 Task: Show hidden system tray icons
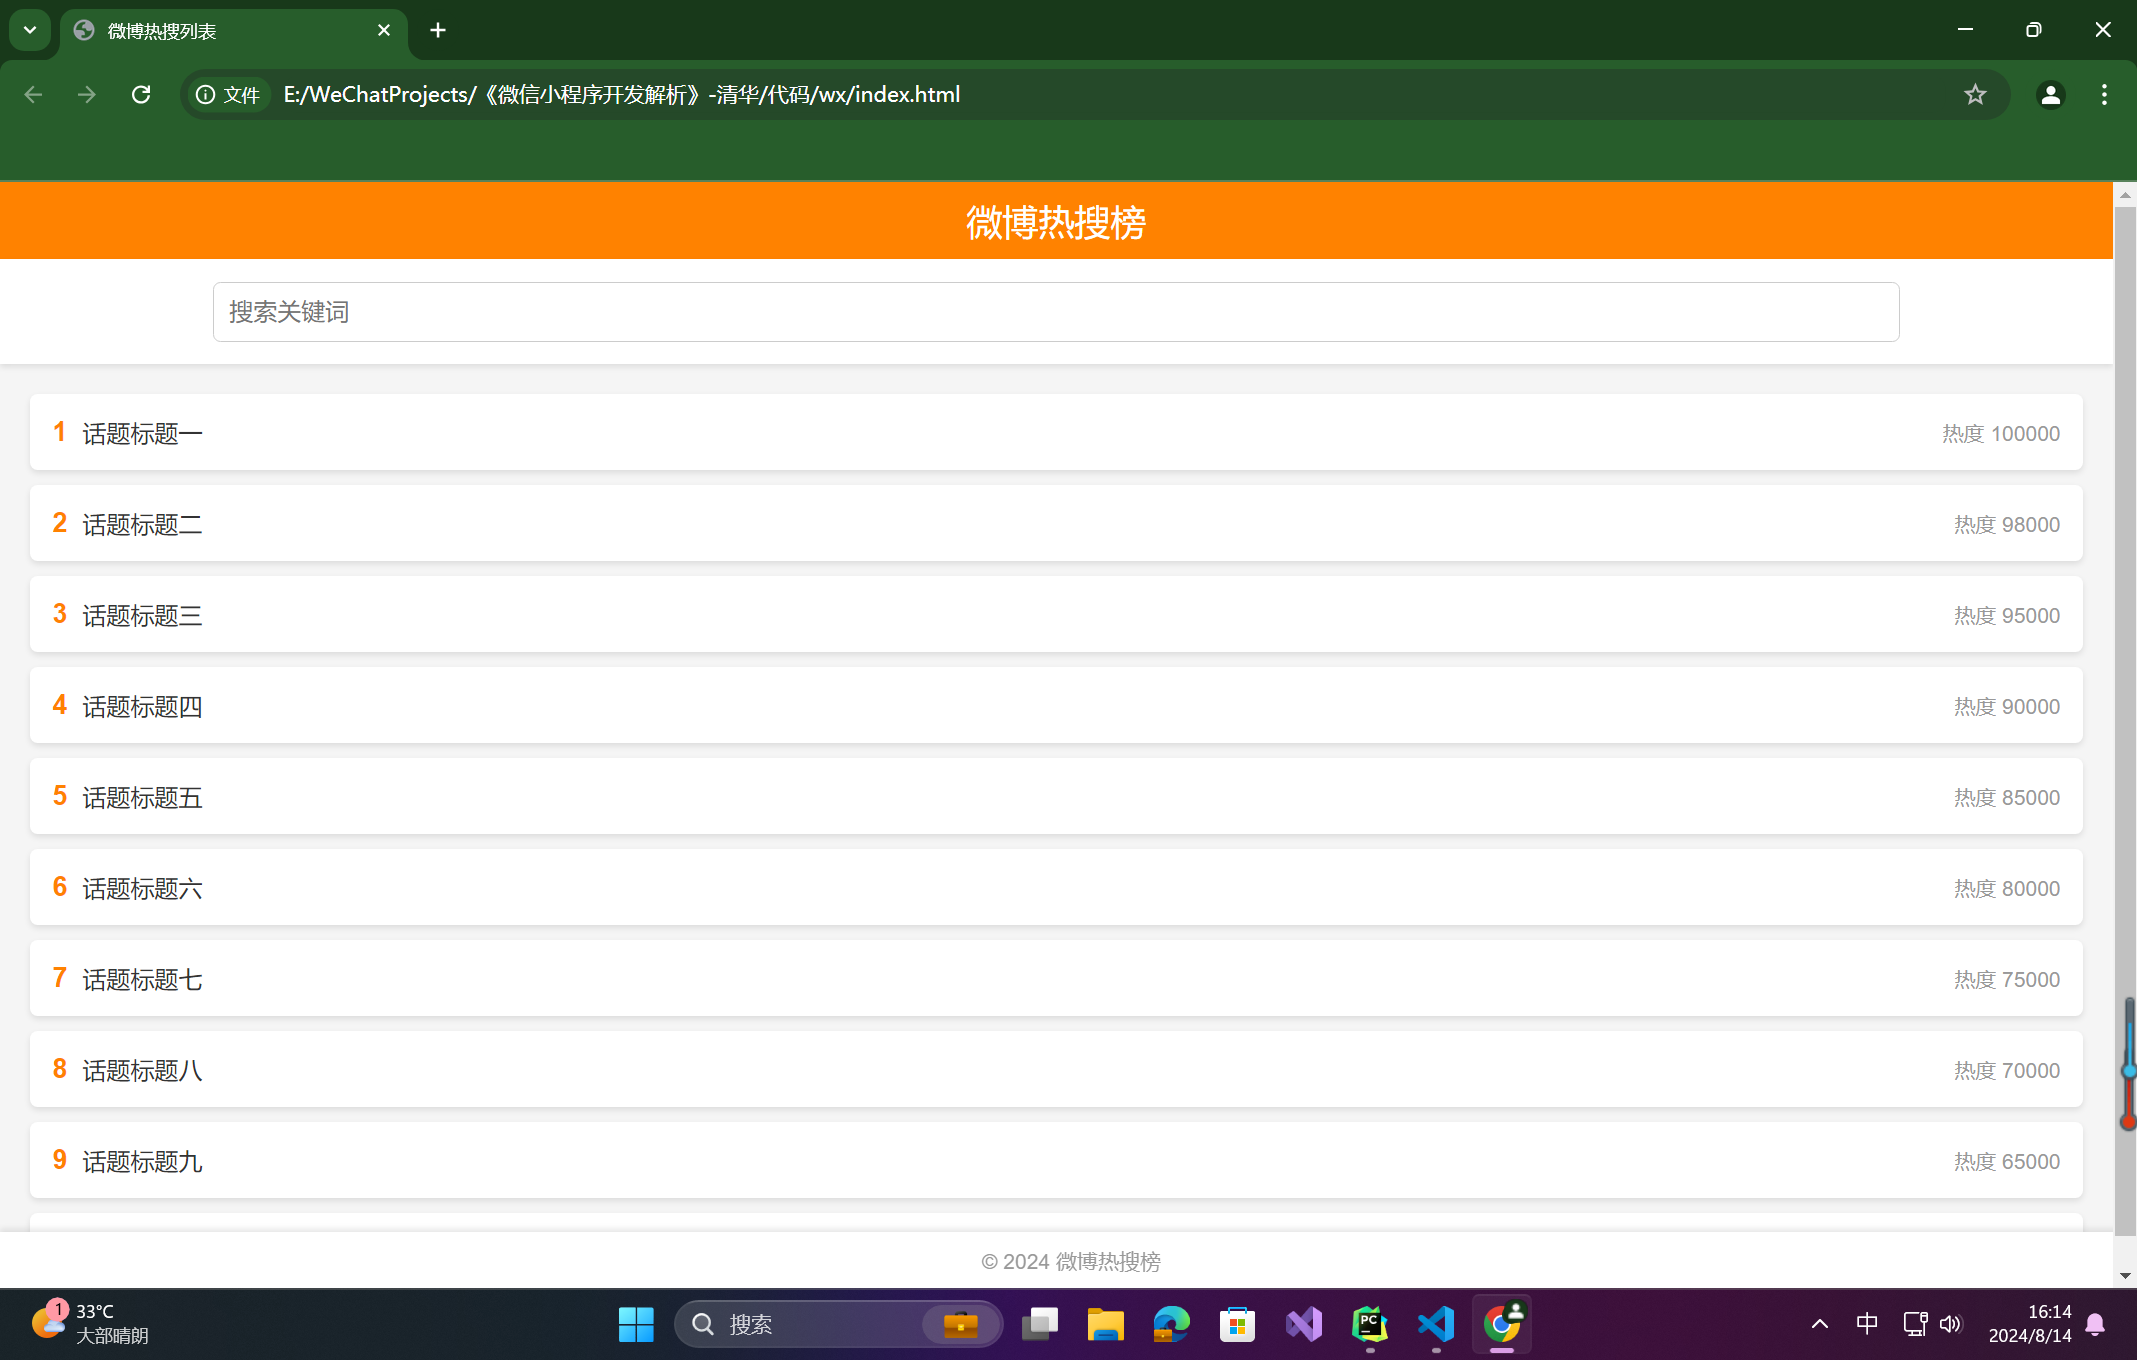1820,1324
